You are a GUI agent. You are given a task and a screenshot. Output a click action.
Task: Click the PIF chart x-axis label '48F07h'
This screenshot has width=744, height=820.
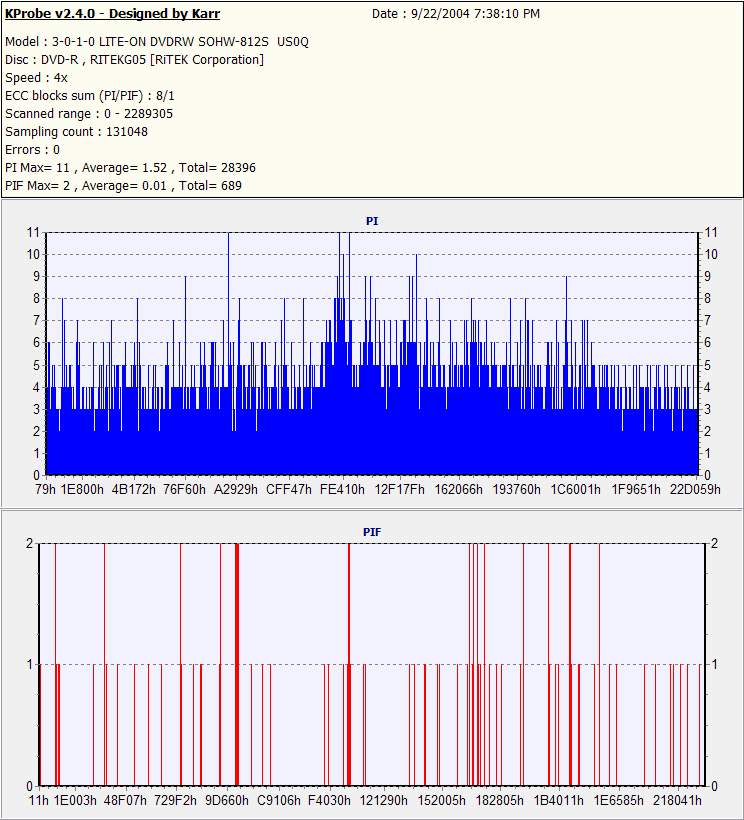click(x=125, y=801)
